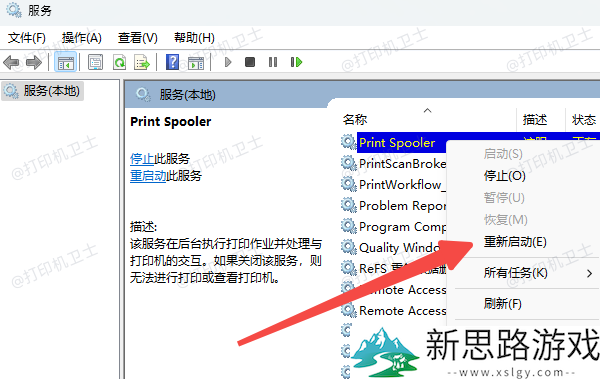Click the Refresh toolbar icon
The width and height of the screenshot is (600, 379).
pyautogui.click(x=119, y=62)
